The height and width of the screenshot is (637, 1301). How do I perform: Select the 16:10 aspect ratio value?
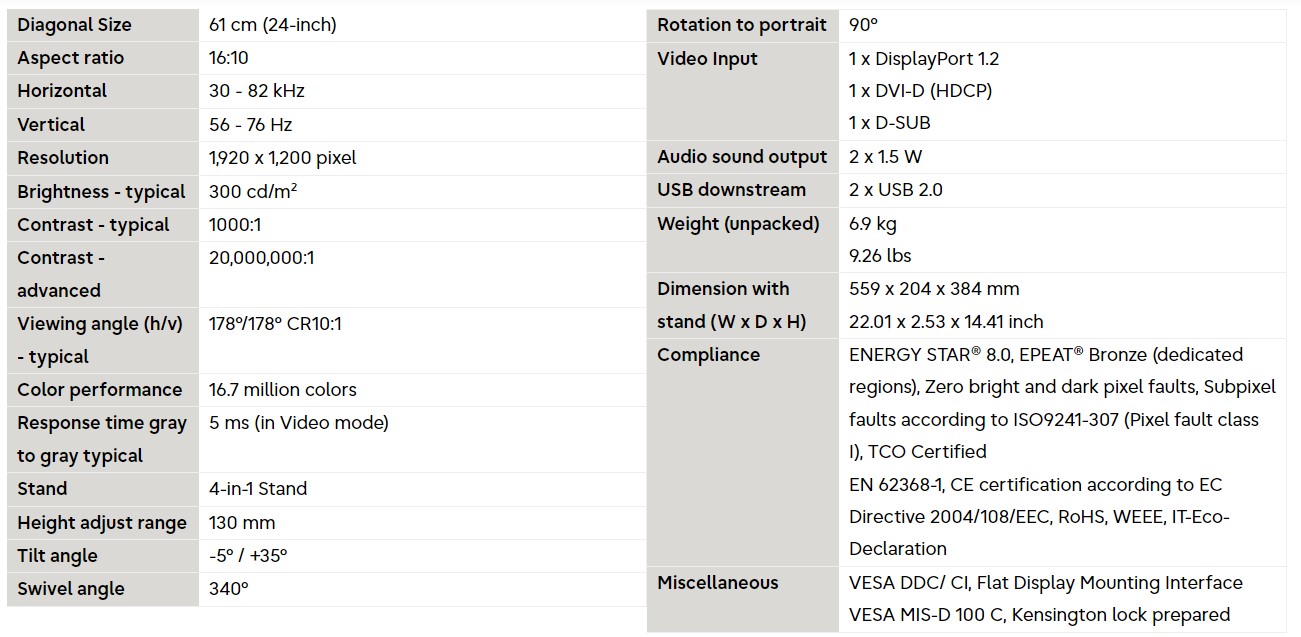(229, 58)
